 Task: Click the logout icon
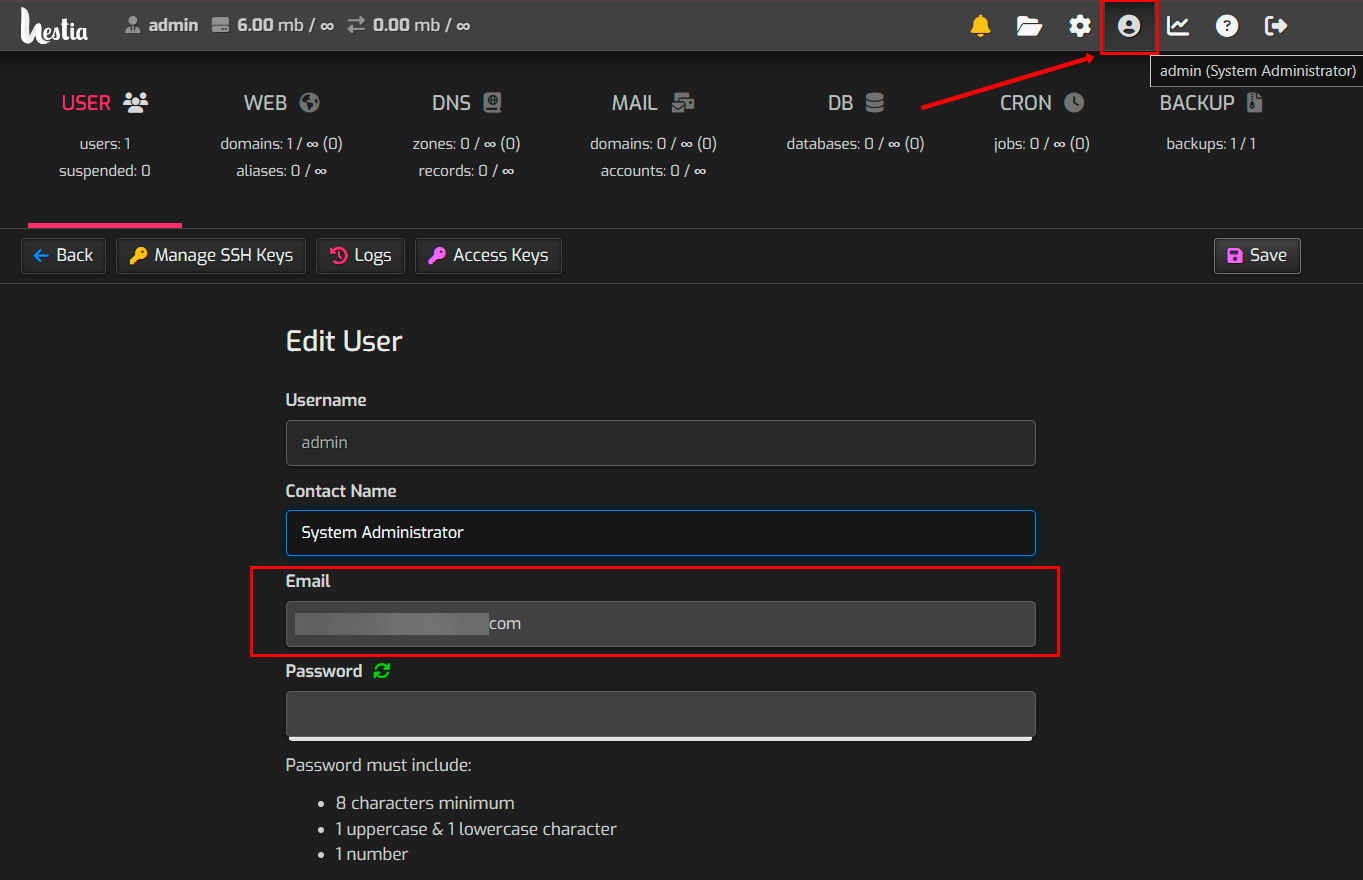coord(1276,26)
